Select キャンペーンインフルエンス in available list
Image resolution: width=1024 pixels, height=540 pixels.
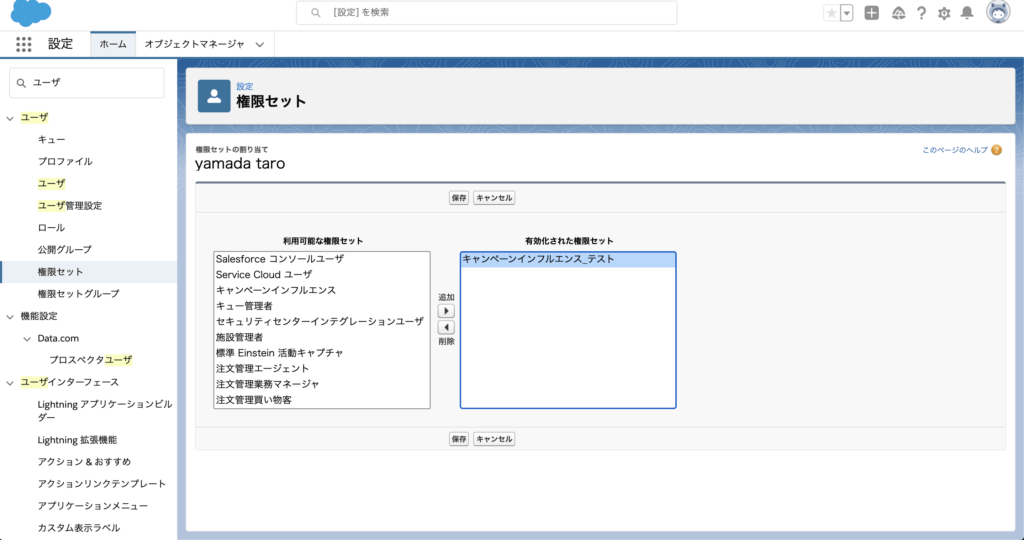pos(321,291)
